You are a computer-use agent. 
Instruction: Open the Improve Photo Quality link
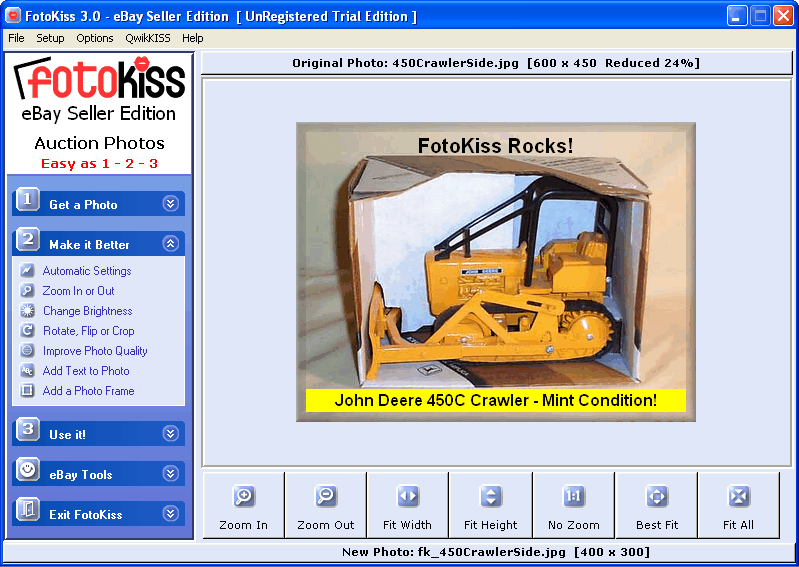click(95, 350)
